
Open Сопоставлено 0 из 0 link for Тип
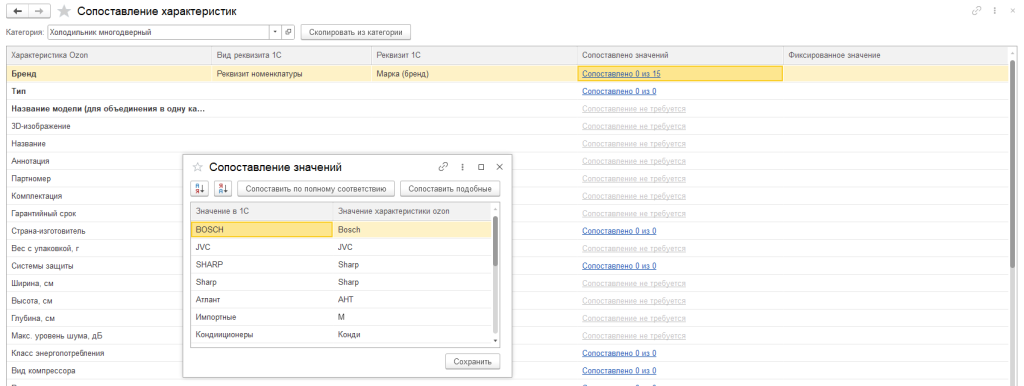click(619, 91)
